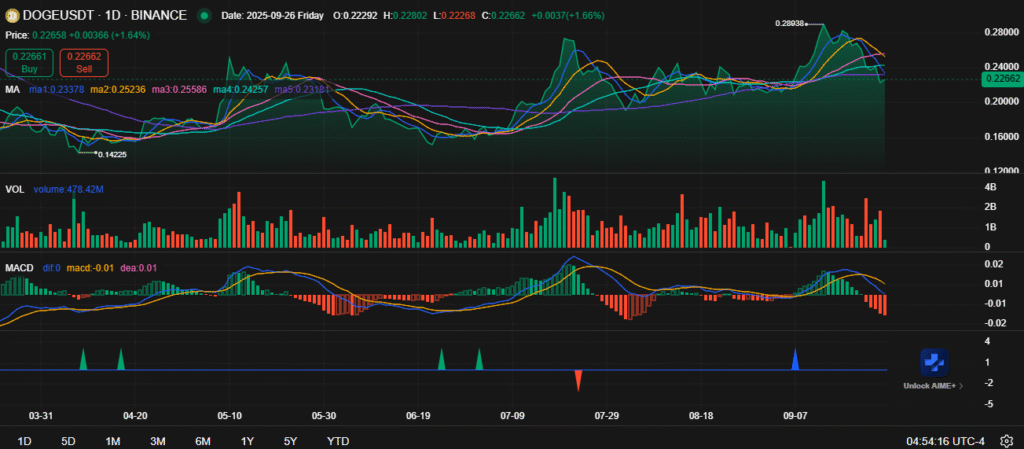The image size is (1024, 449).
Task: Click the Unlock AIME+ link text
Action: click(x=932, y=386)
